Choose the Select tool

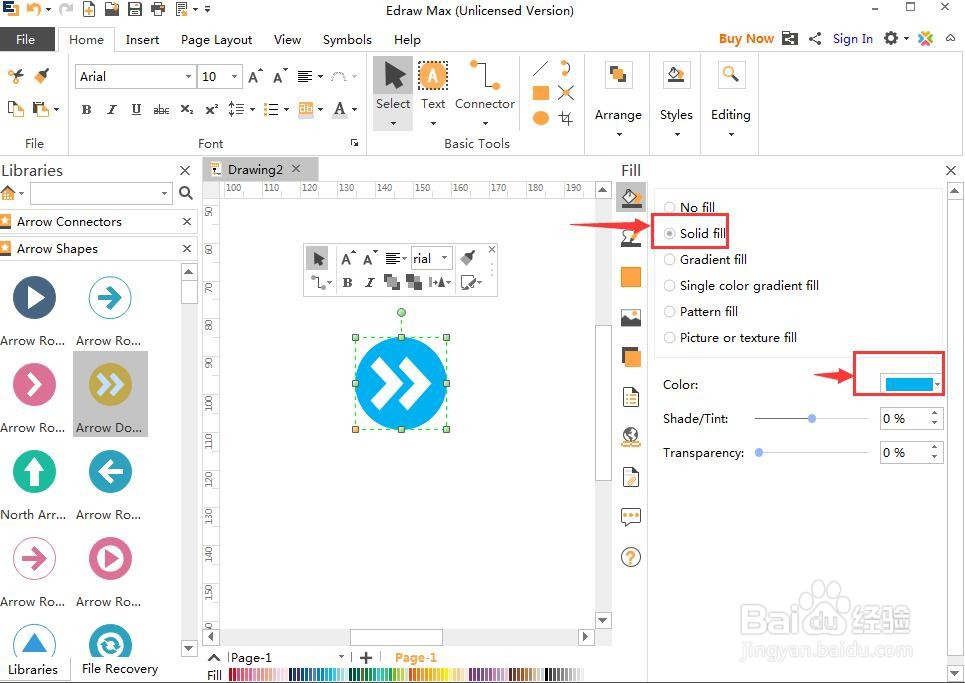[x=393, y=92]
